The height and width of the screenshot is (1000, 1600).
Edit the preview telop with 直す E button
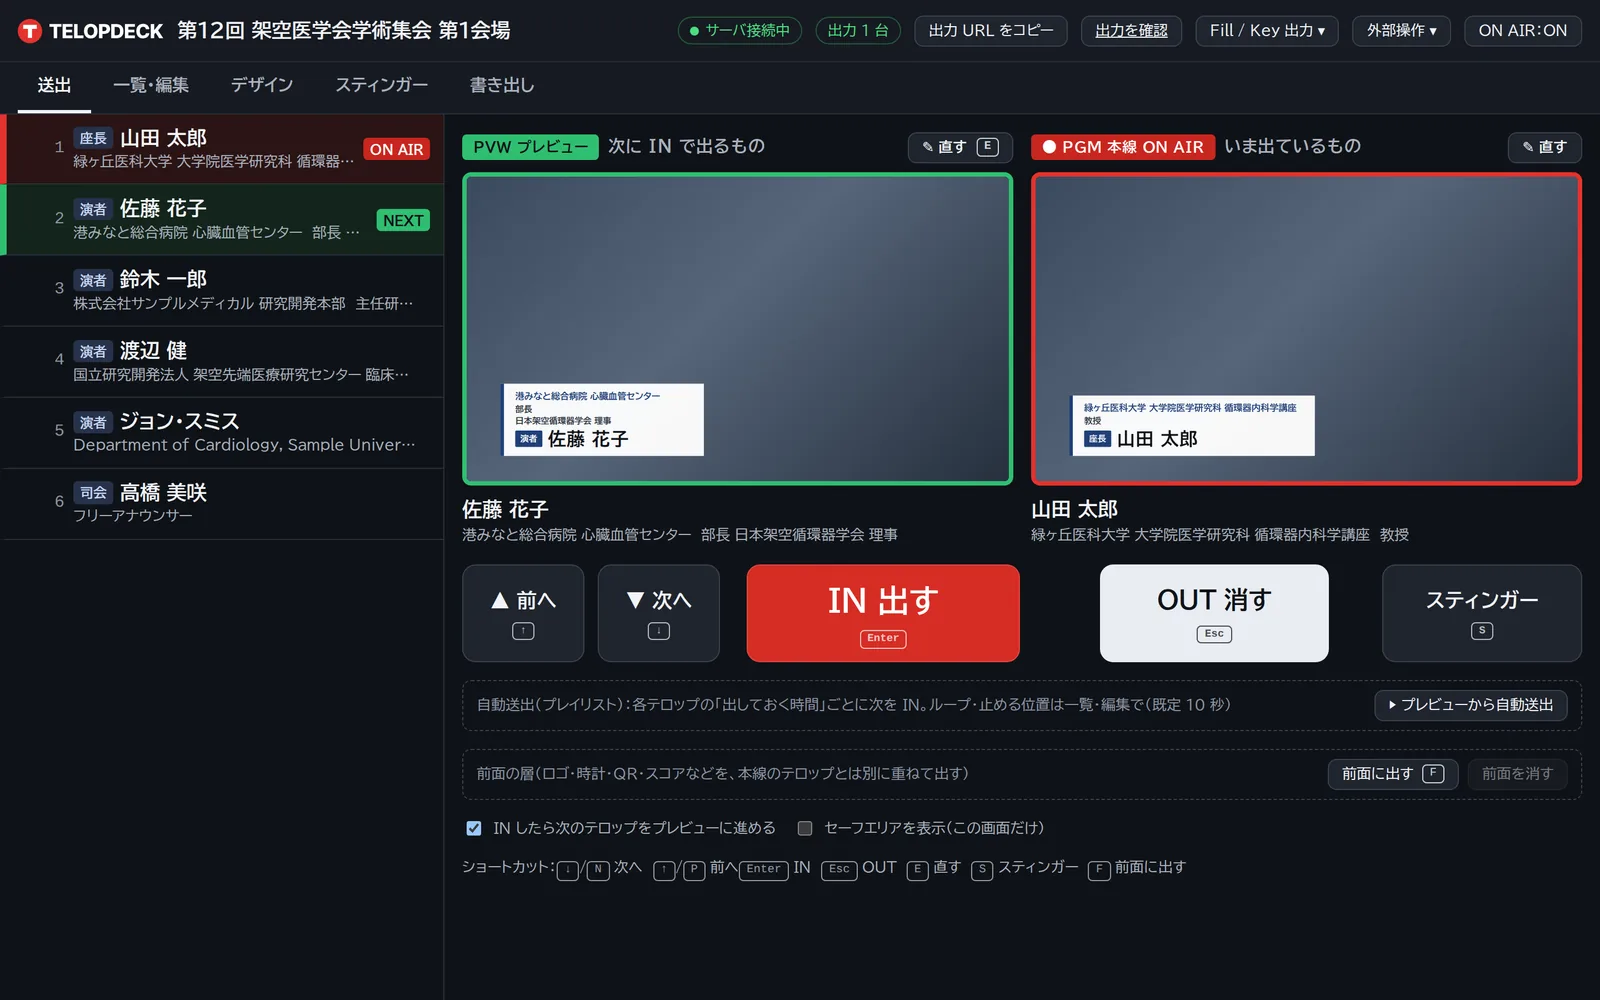click(960, 147)
